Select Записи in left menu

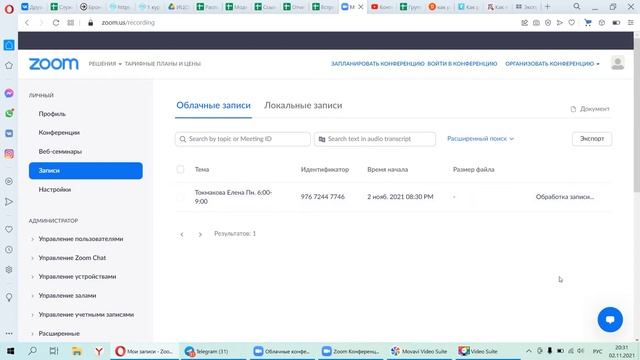[x=86, y=171]
